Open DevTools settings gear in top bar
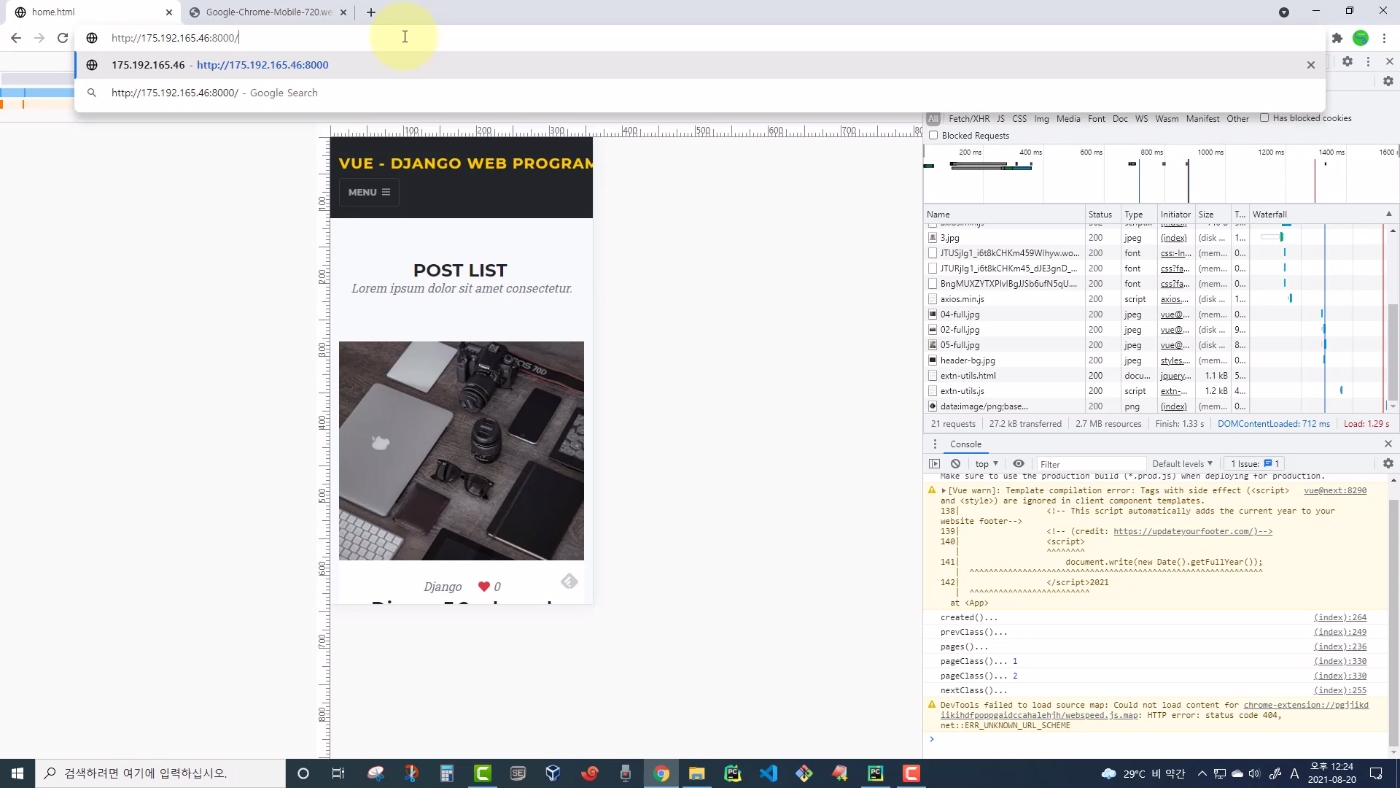 [x=1347, y=62]
